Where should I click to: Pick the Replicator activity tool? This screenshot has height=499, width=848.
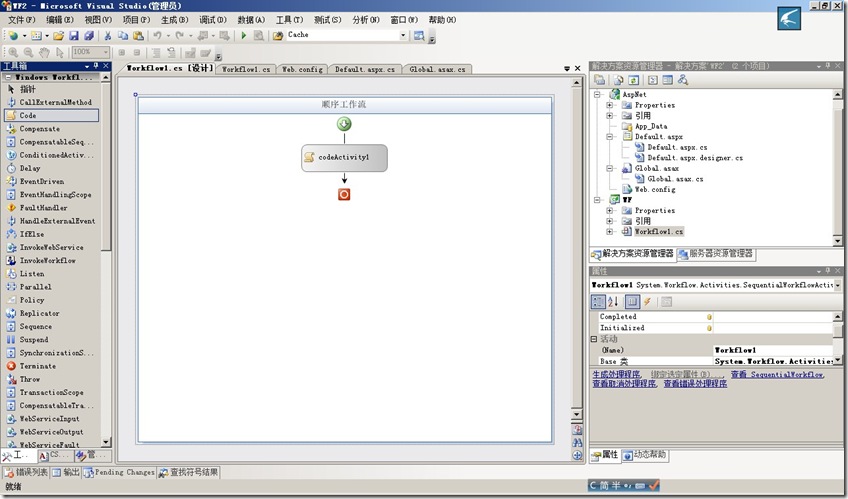[x=51, y=313]
